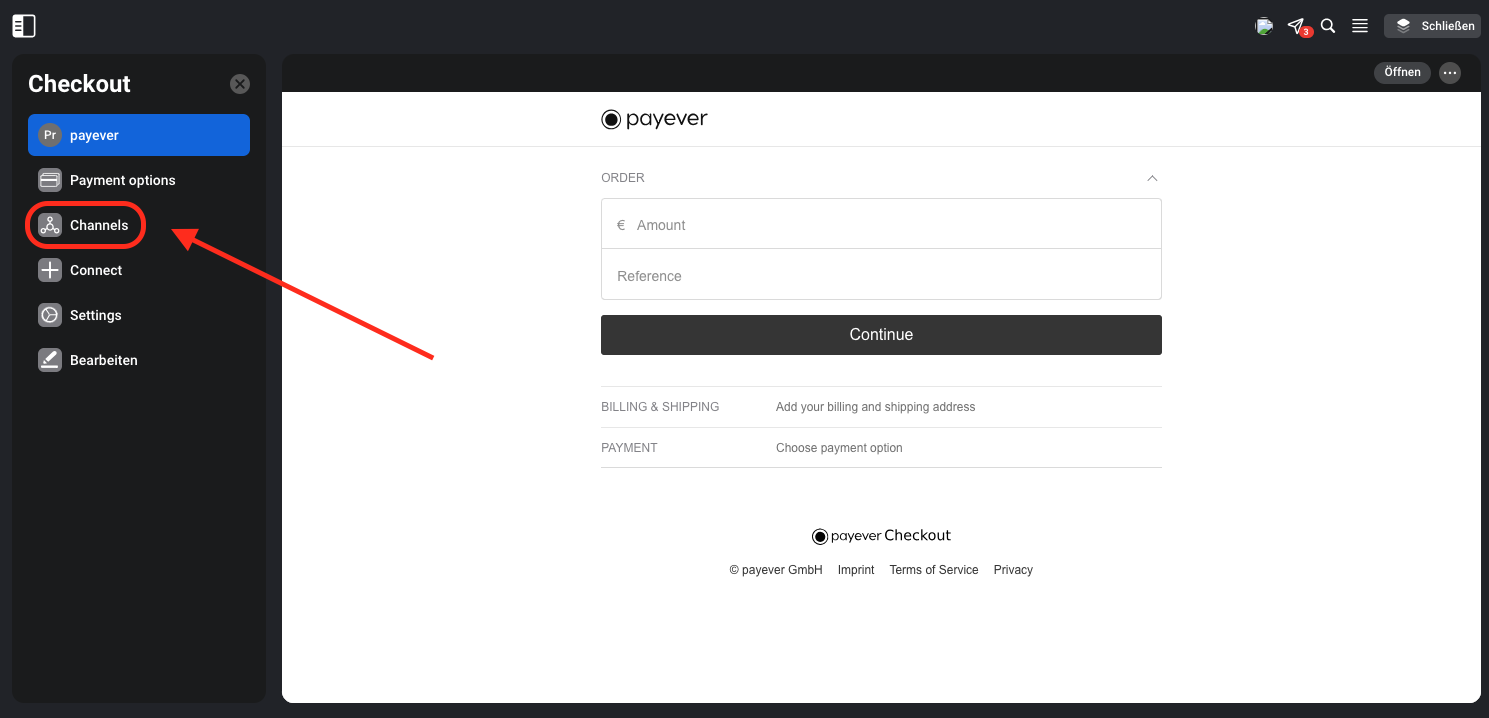Click the Payment options card icon
The height and width of the screenshot is (718, 1489).
pos(50,180)
